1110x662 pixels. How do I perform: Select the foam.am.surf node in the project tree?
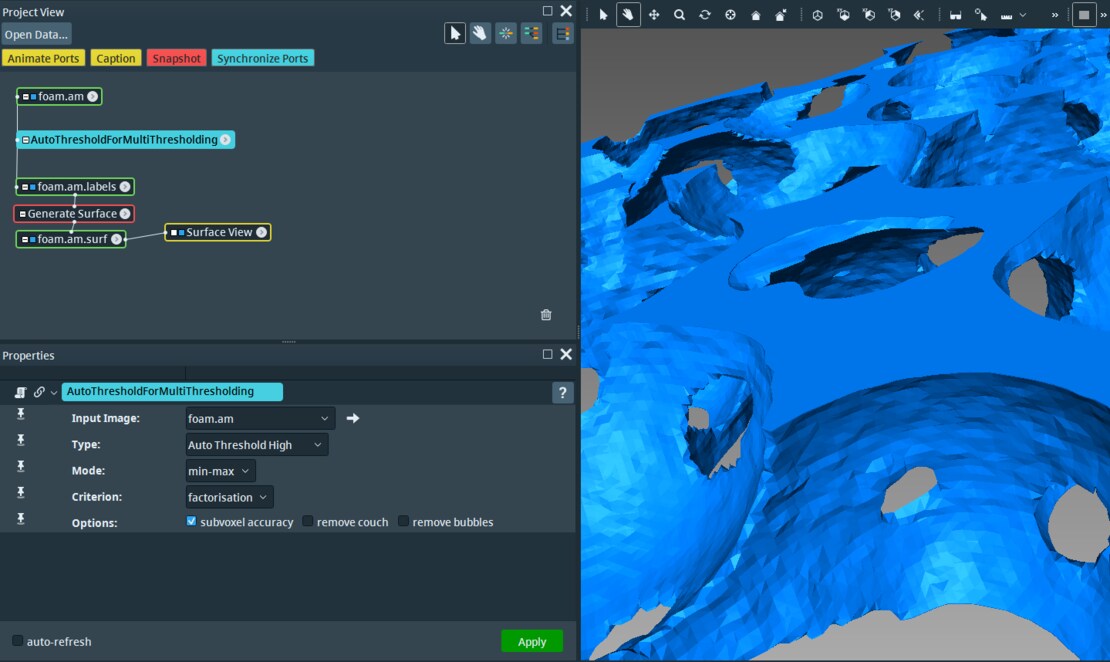tap(70, 239)
